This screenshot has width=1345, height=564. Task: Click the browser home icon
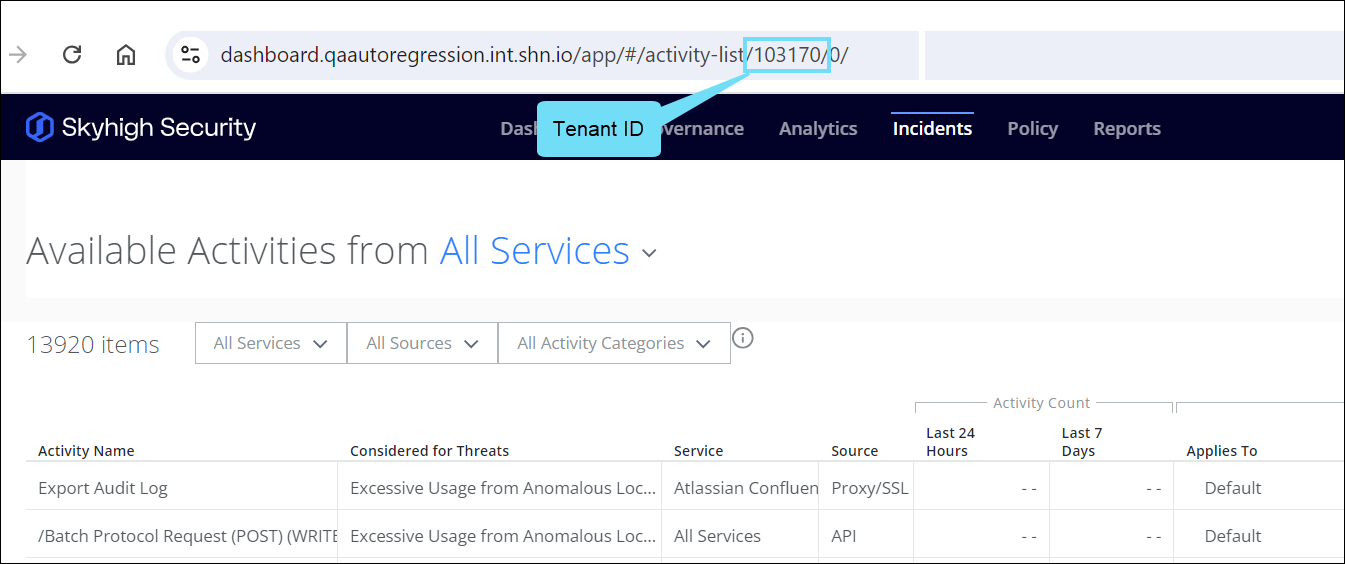coord(126,55)
